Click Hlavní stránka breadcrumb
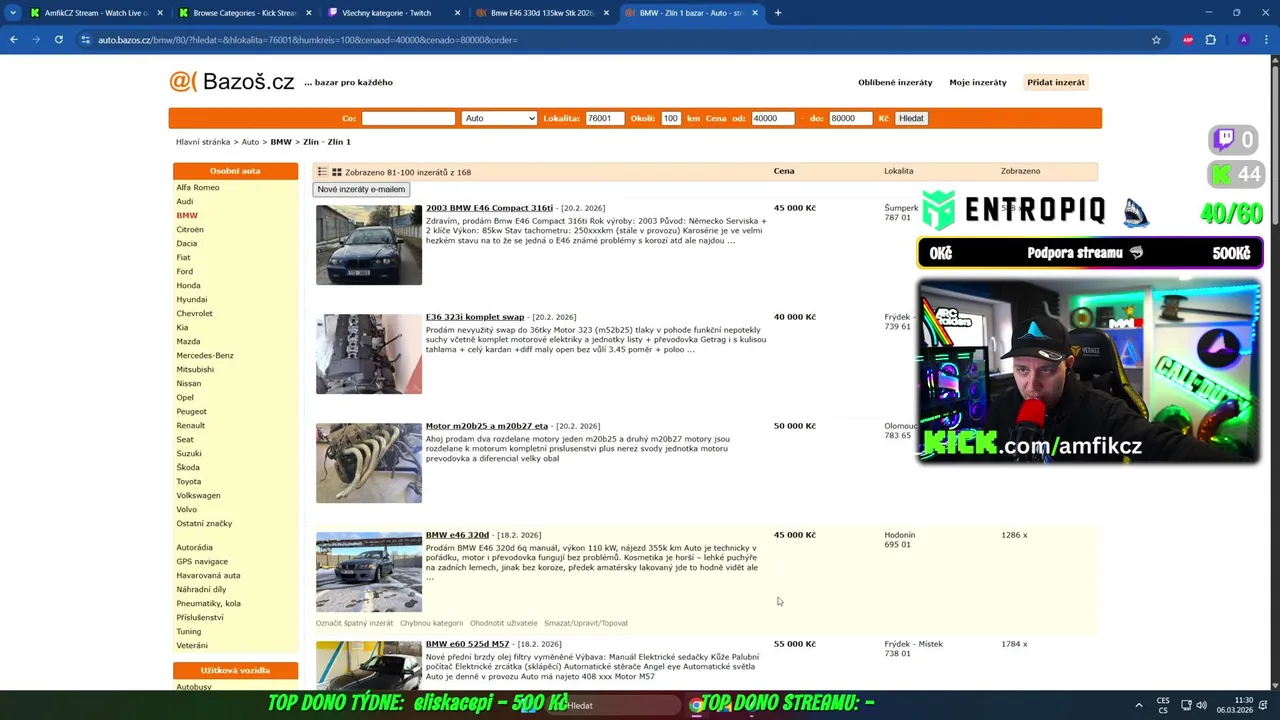 tap(203, 142)
